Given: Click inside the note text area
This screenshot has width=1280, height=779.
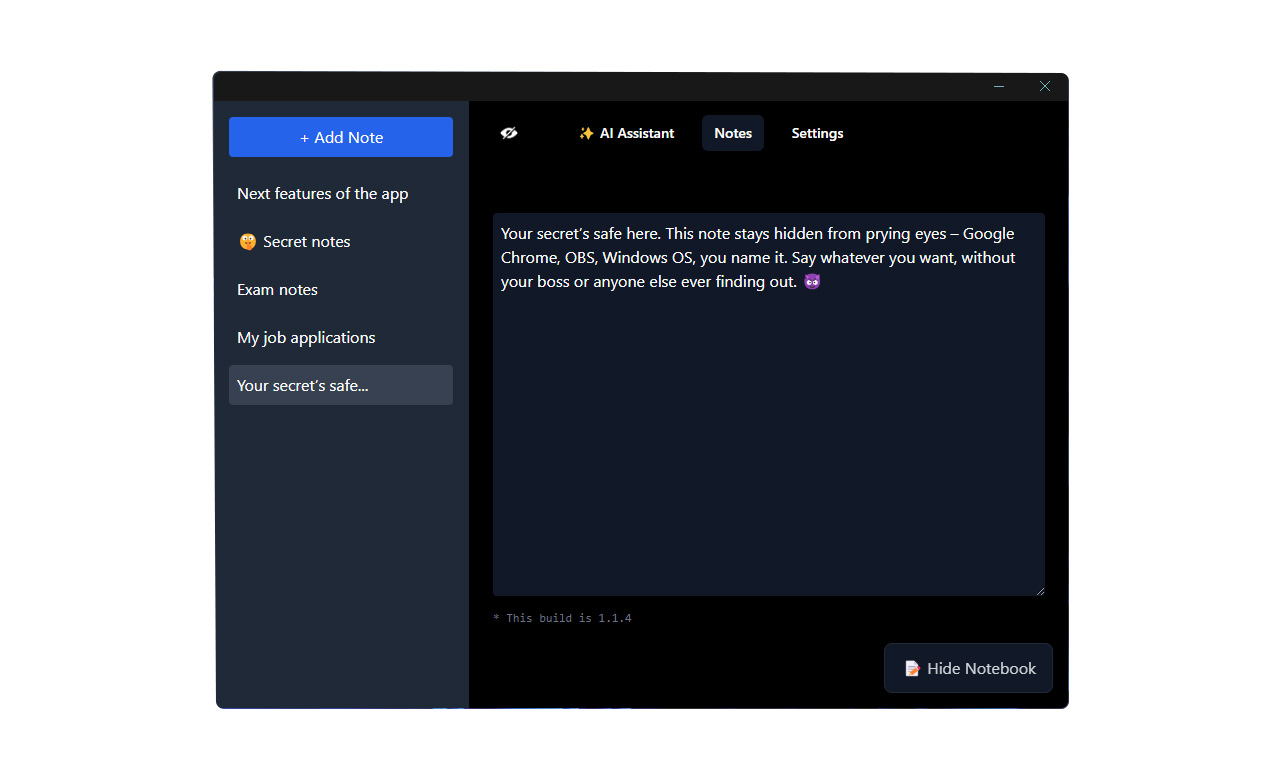Looking at the screenshot, I should click(x=768, y=430).
